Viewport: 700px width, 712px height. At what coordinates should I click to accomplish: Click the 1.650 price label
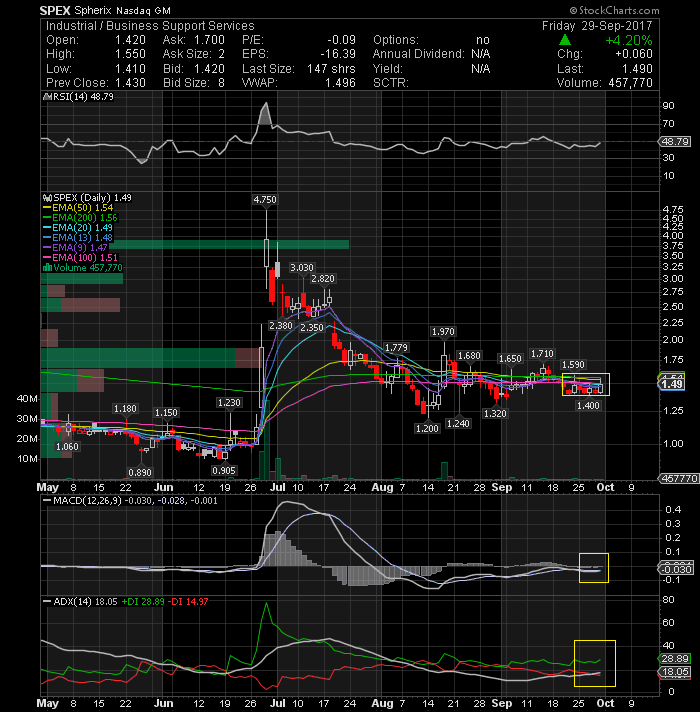click(x=510, y=359)
